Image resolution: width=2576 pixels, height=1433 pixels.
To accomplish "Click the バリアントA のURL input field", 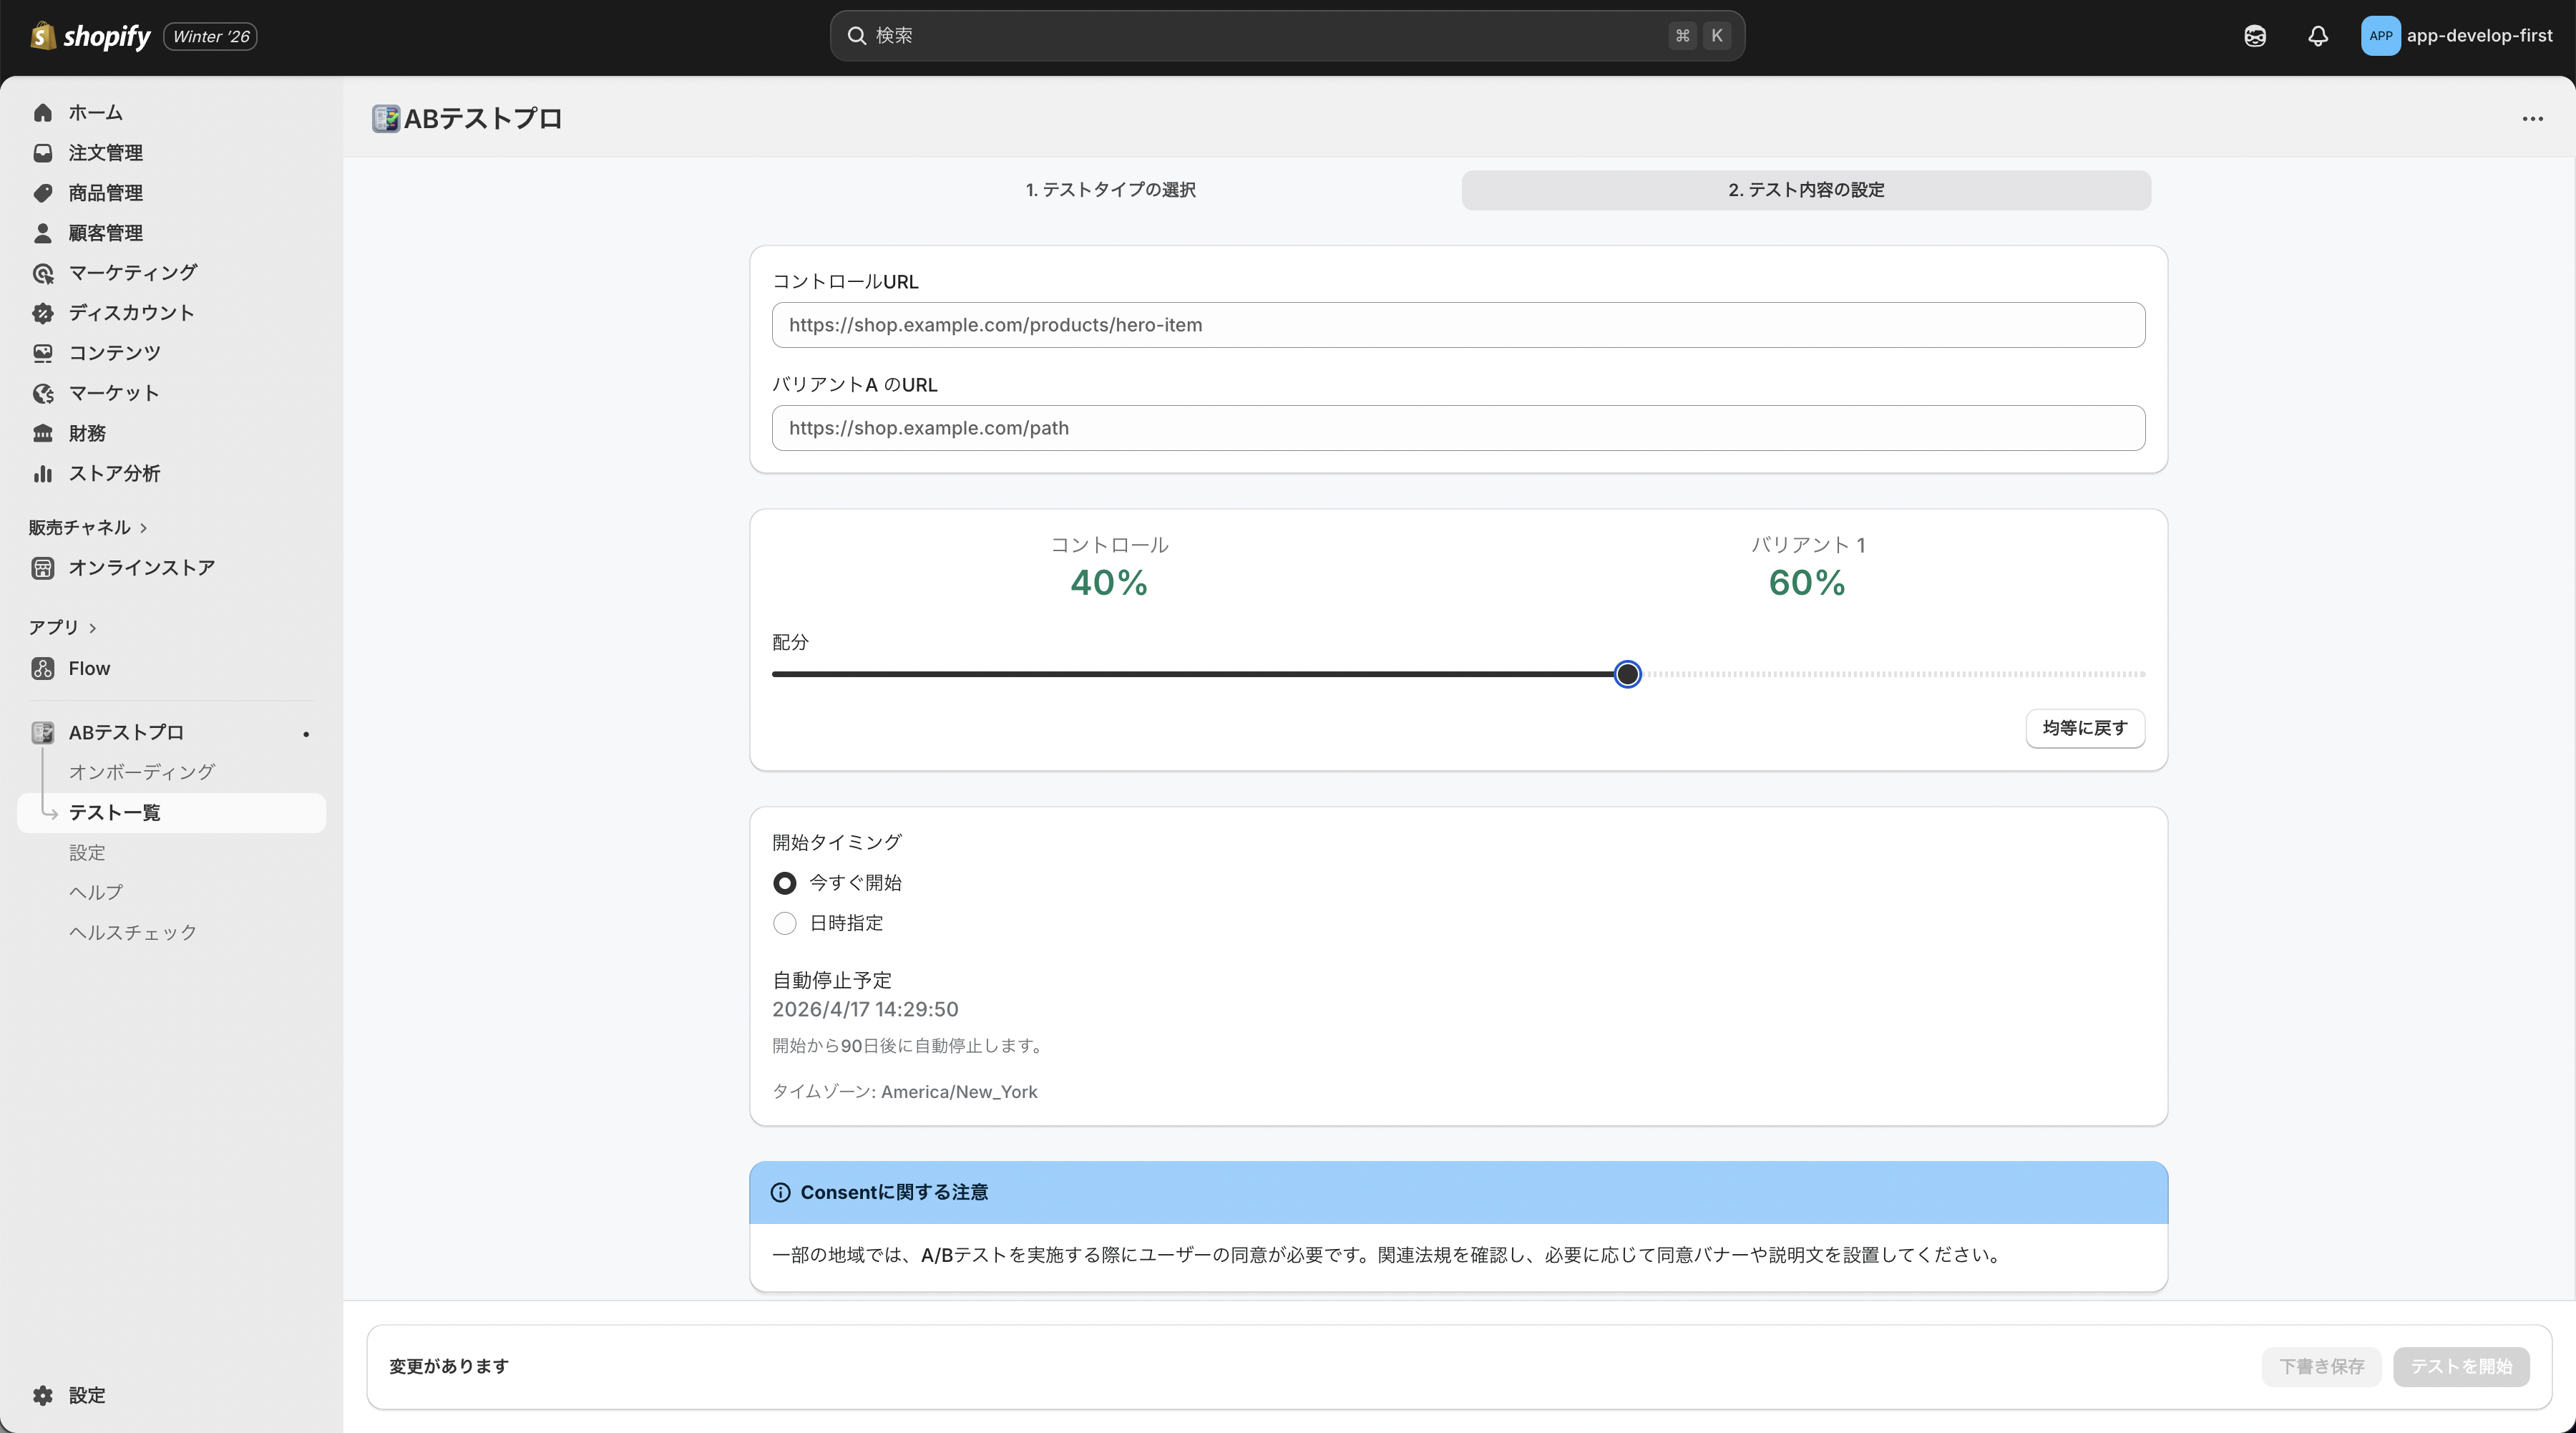I will click(x=1457, y=428).
